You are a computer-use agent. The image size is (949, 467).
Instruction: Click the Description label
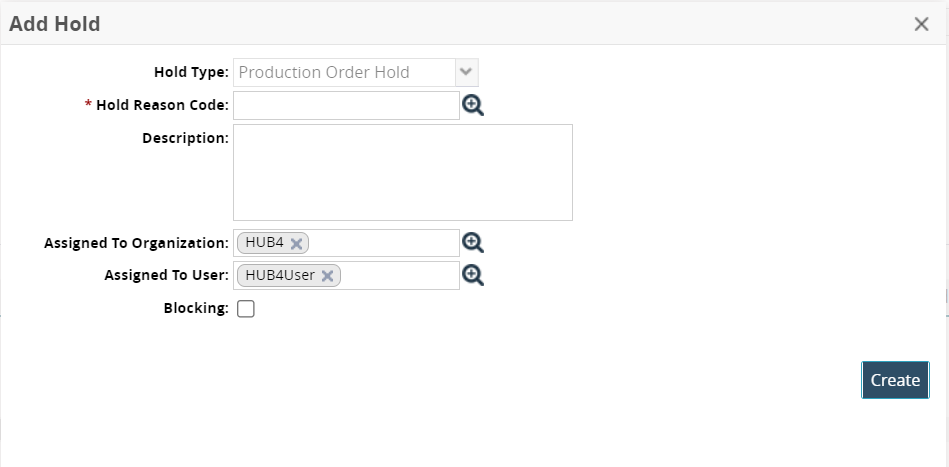pyautogui.click(x=185, y=137)
